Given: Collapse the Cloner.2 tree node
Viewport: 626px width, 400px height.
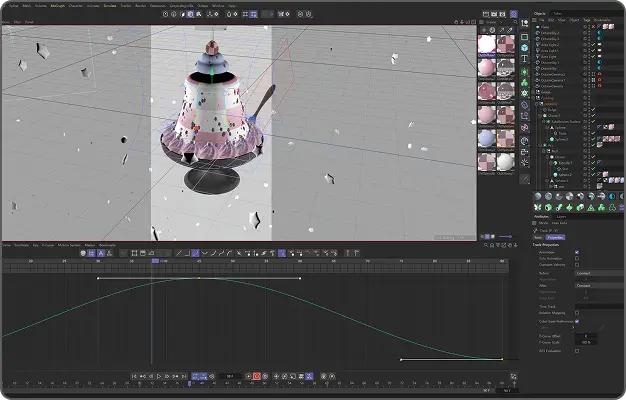Looking at the screenshot, I should point(541,116).
